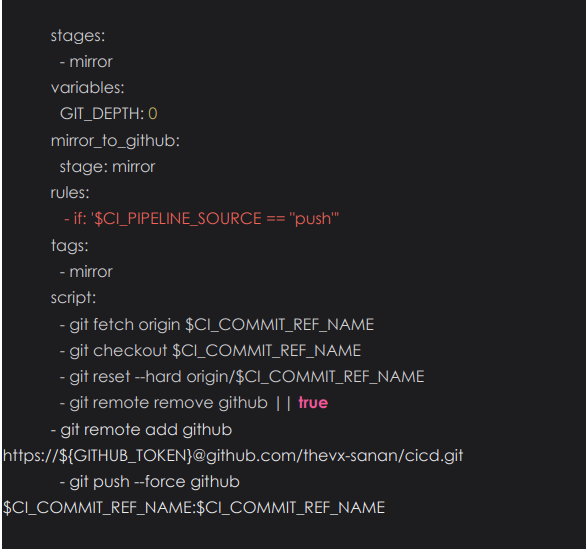Click the 'tags:' keyword
The image size is (586, 549).
pyautogui.click(x=70, y=246)
